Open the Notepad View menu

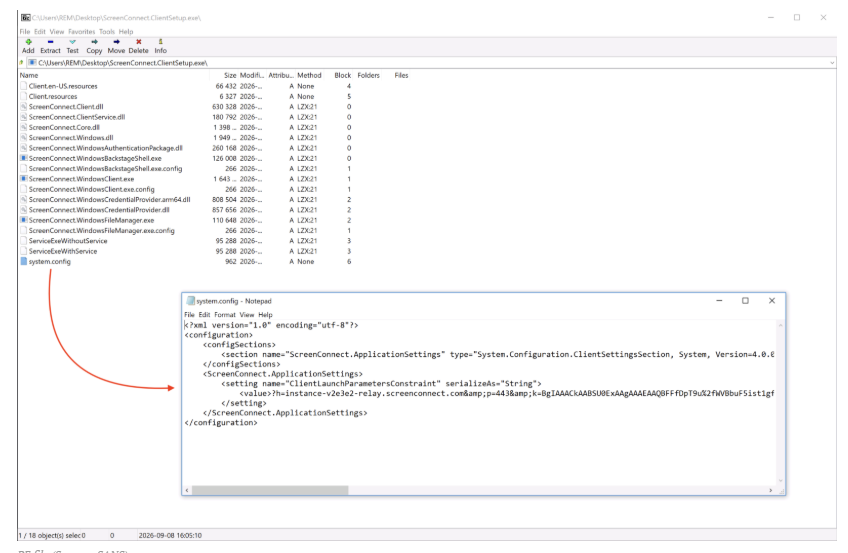[247, 315]
